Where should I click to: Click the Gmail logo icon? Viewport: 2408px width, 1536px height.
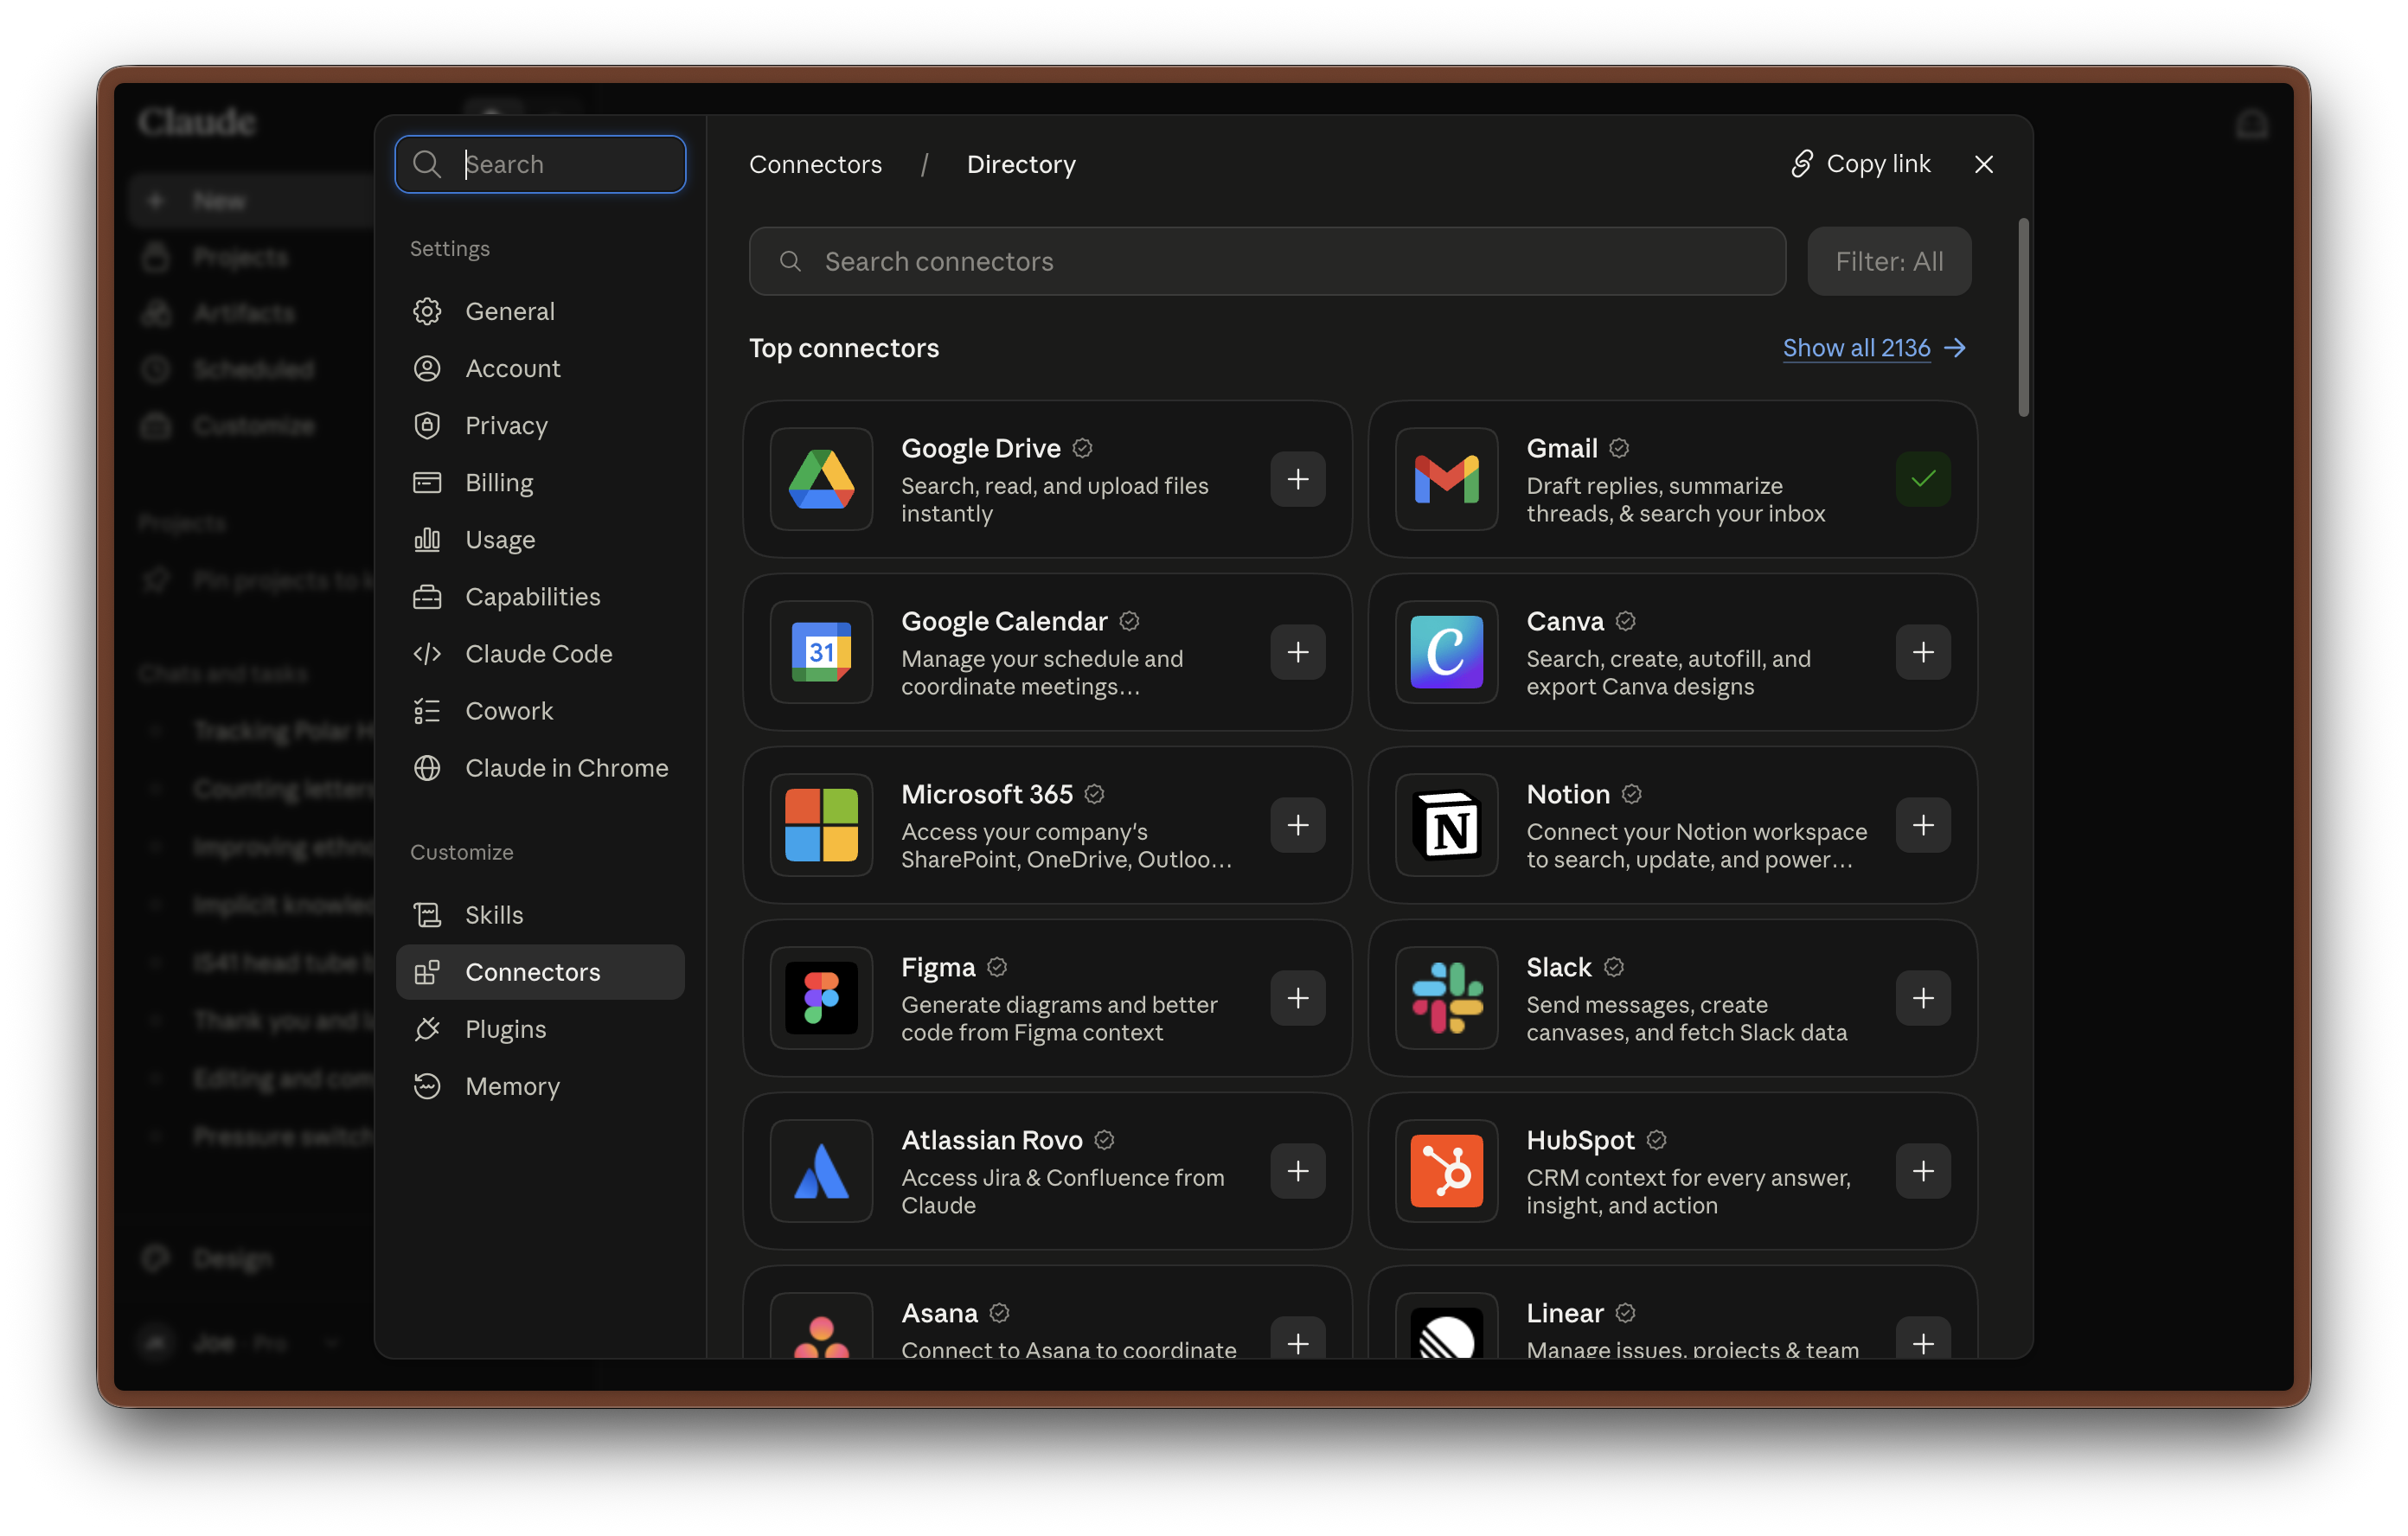(1446, 479)
